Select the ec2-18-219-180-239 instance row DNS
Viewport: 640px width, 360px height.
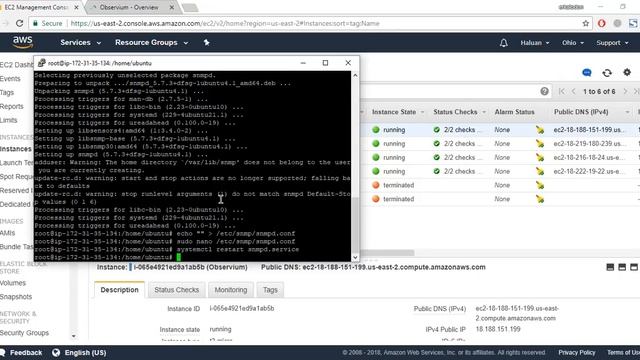point(588,144)
